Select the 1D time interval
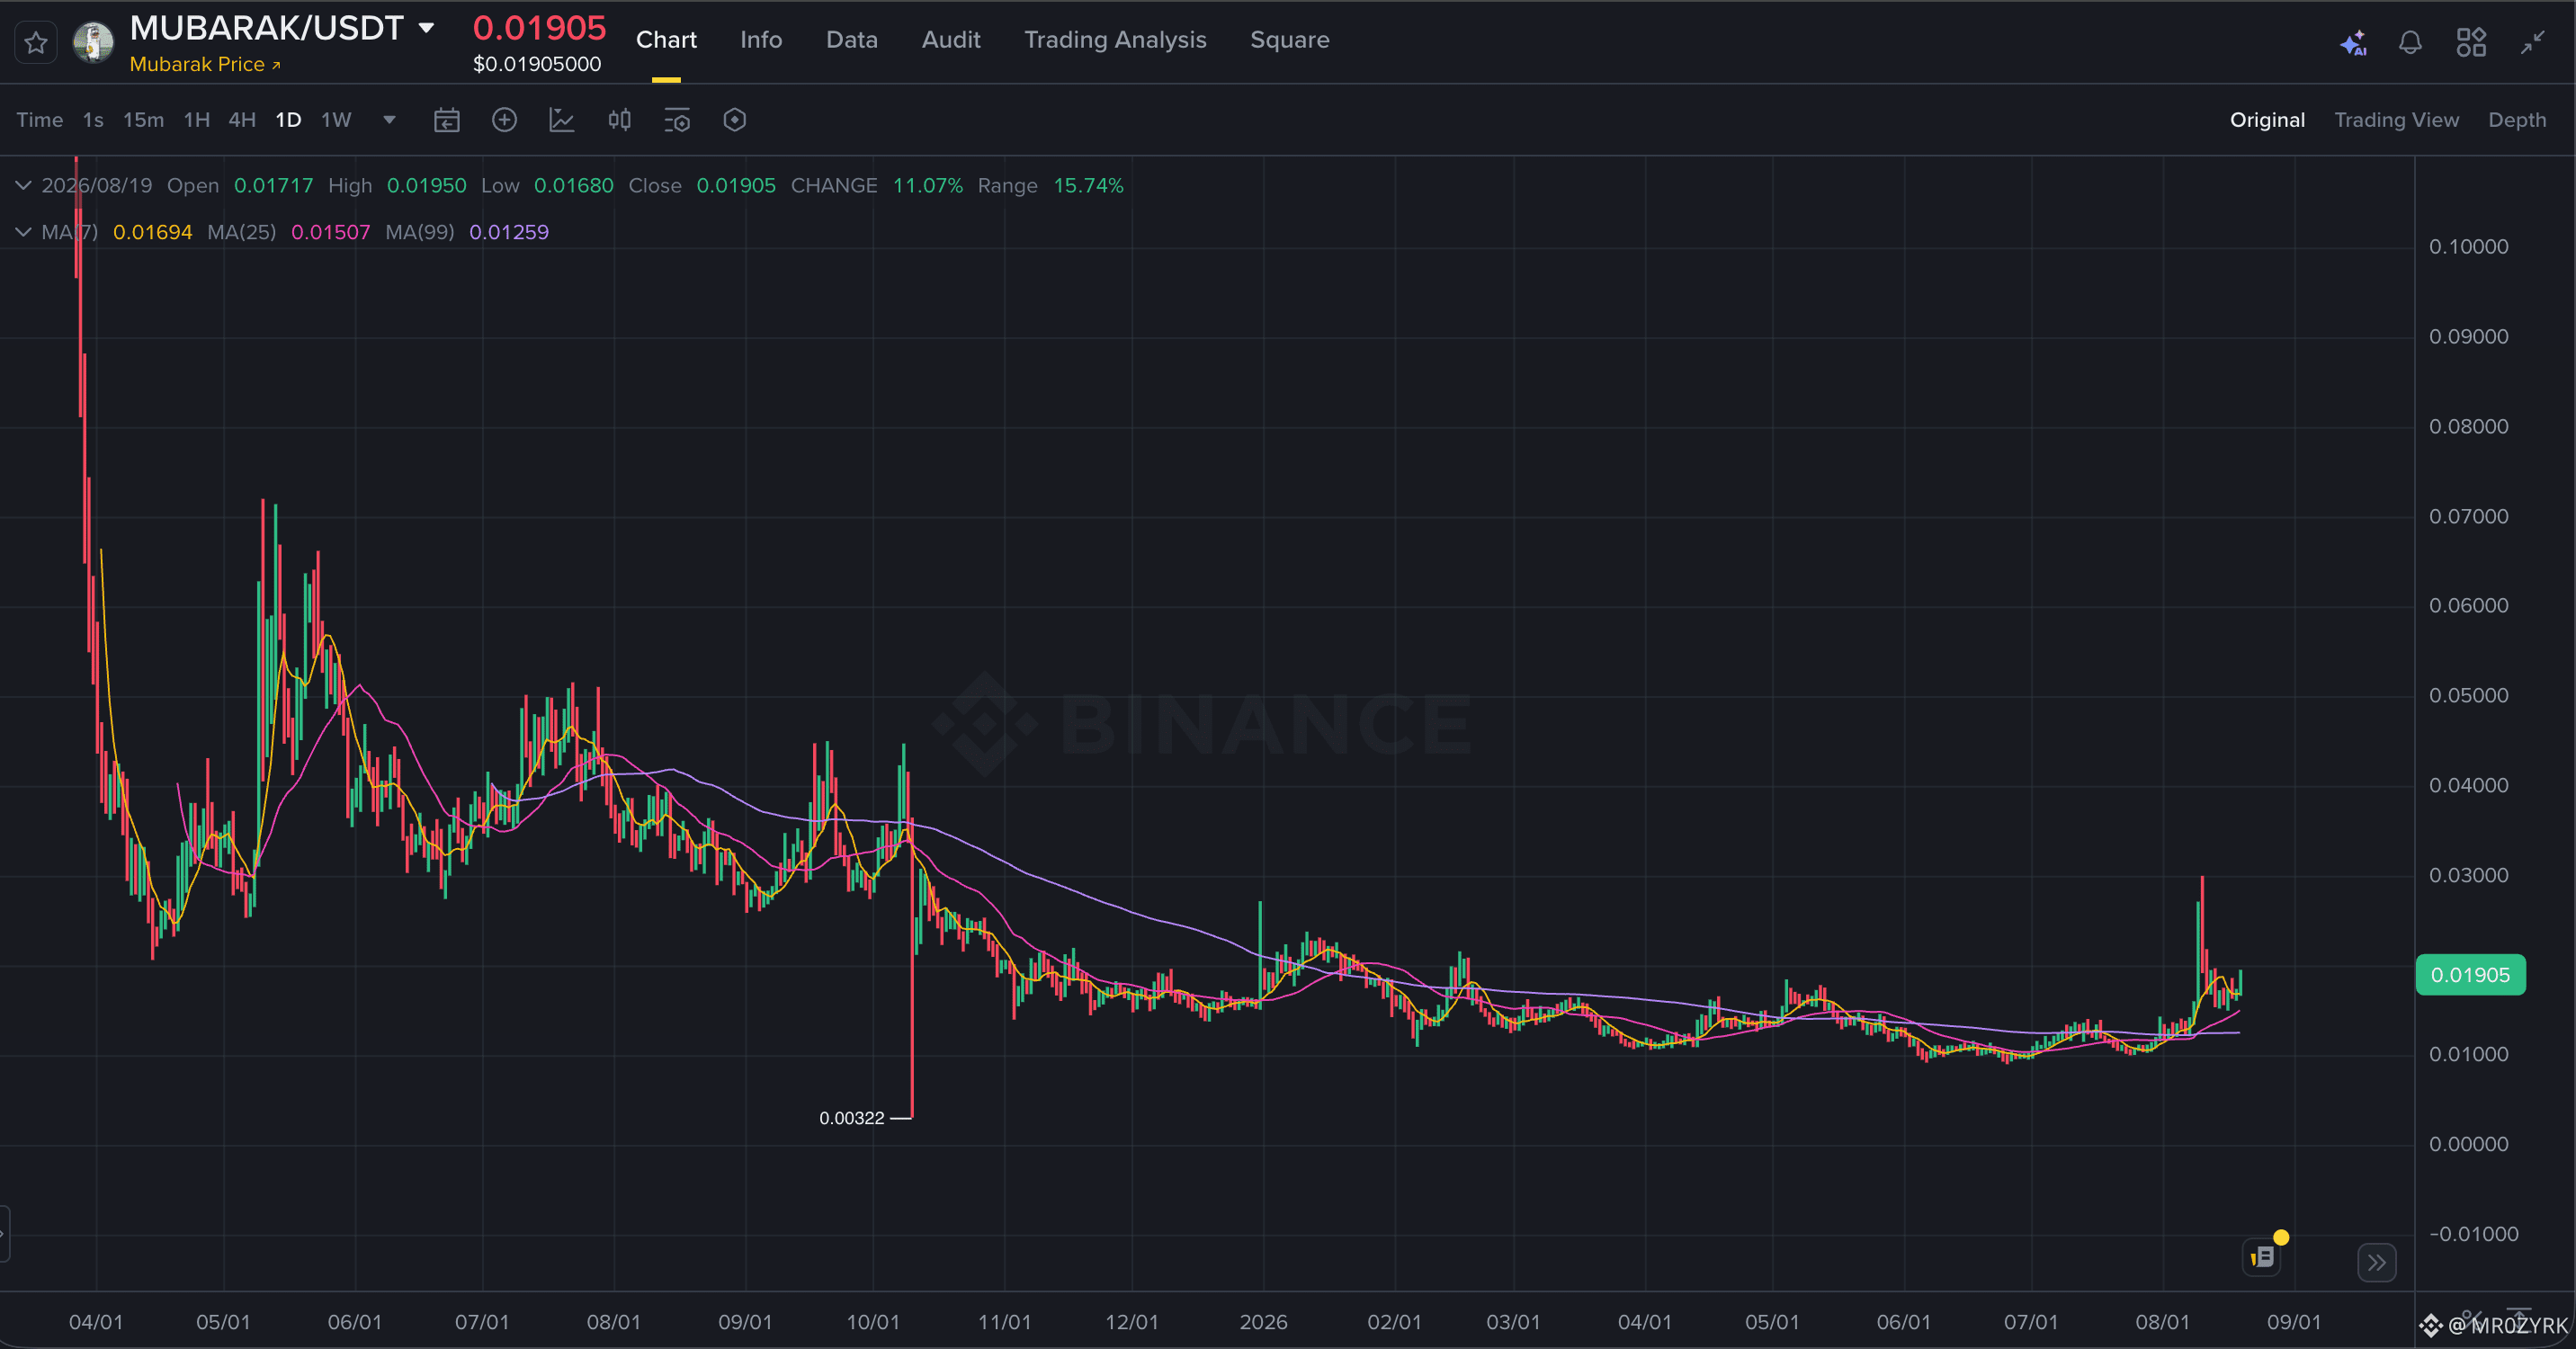Image resolution: width=2576 pixels, height=1349 pixels. pyautogui.click(x=288, y=120)
